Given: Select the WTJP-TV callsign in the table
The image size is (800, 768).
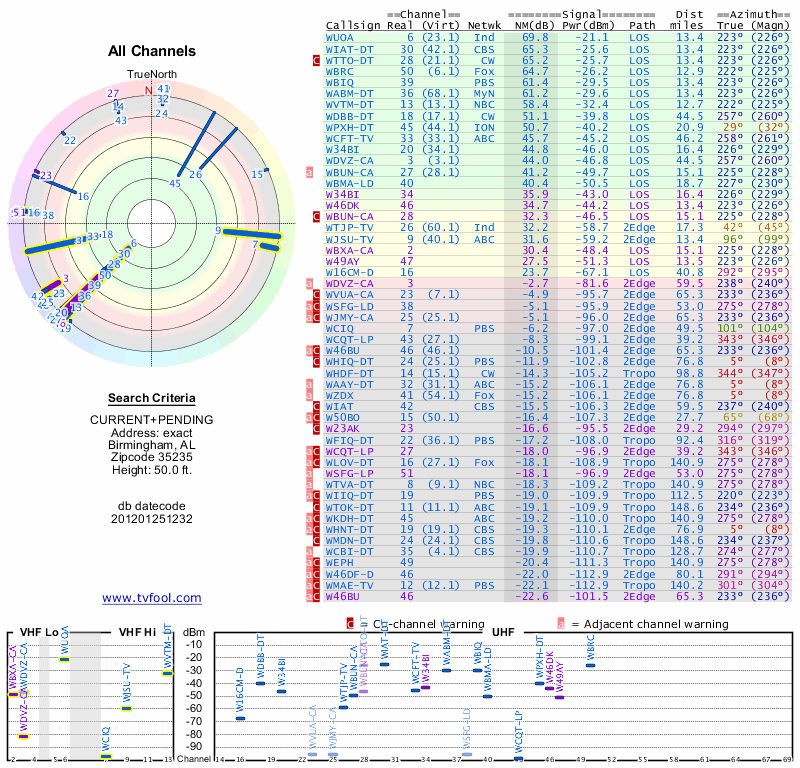Looking at the screenshot, I should (x=349, y=228).
